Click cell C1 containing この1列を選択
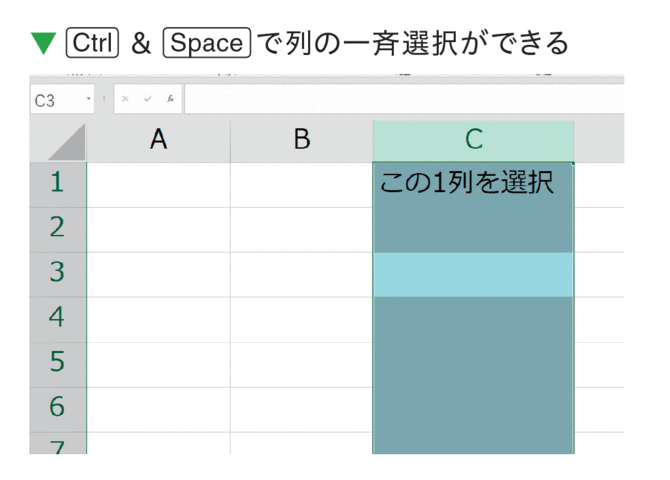The image size is (670, 480). [x=473, y=185]
